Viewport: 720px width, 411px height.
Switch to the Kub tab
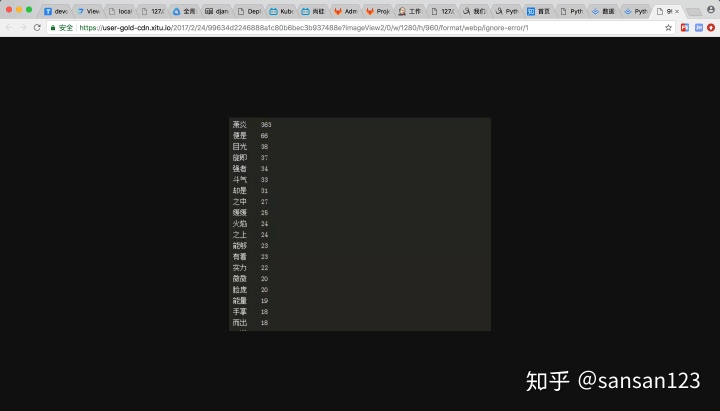(x=281, y=11)
